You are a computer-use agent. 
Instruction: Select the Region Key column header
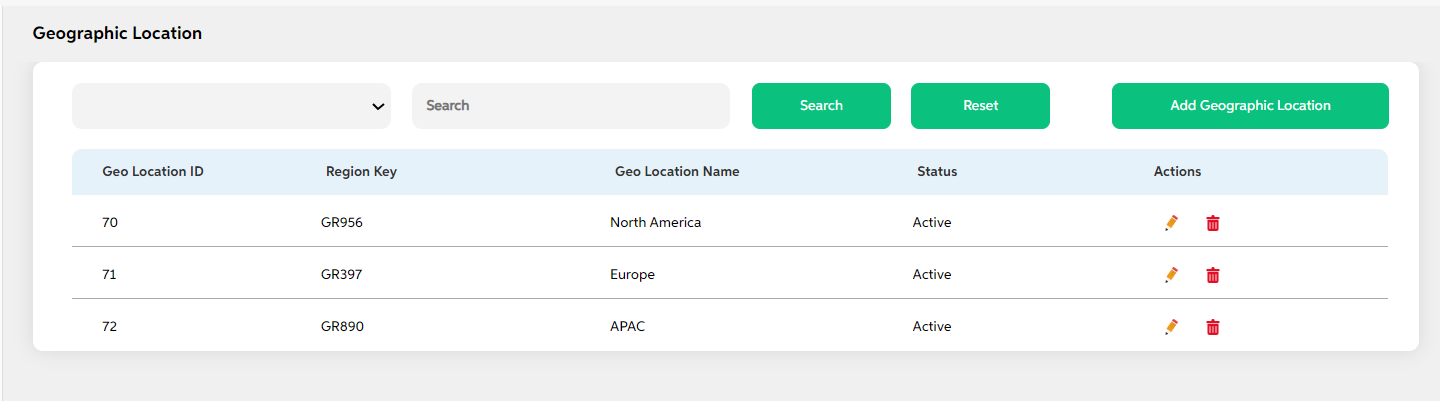pos(361,172)
